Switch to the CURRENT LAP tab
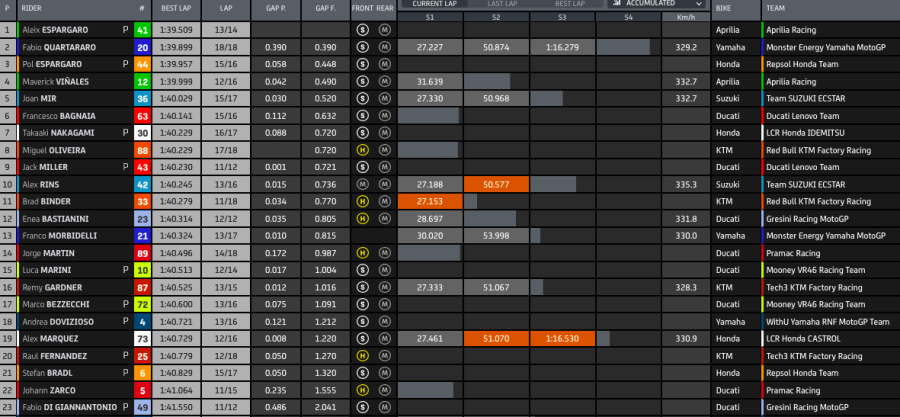Screen dimensions: 900x417 (434, 4)
